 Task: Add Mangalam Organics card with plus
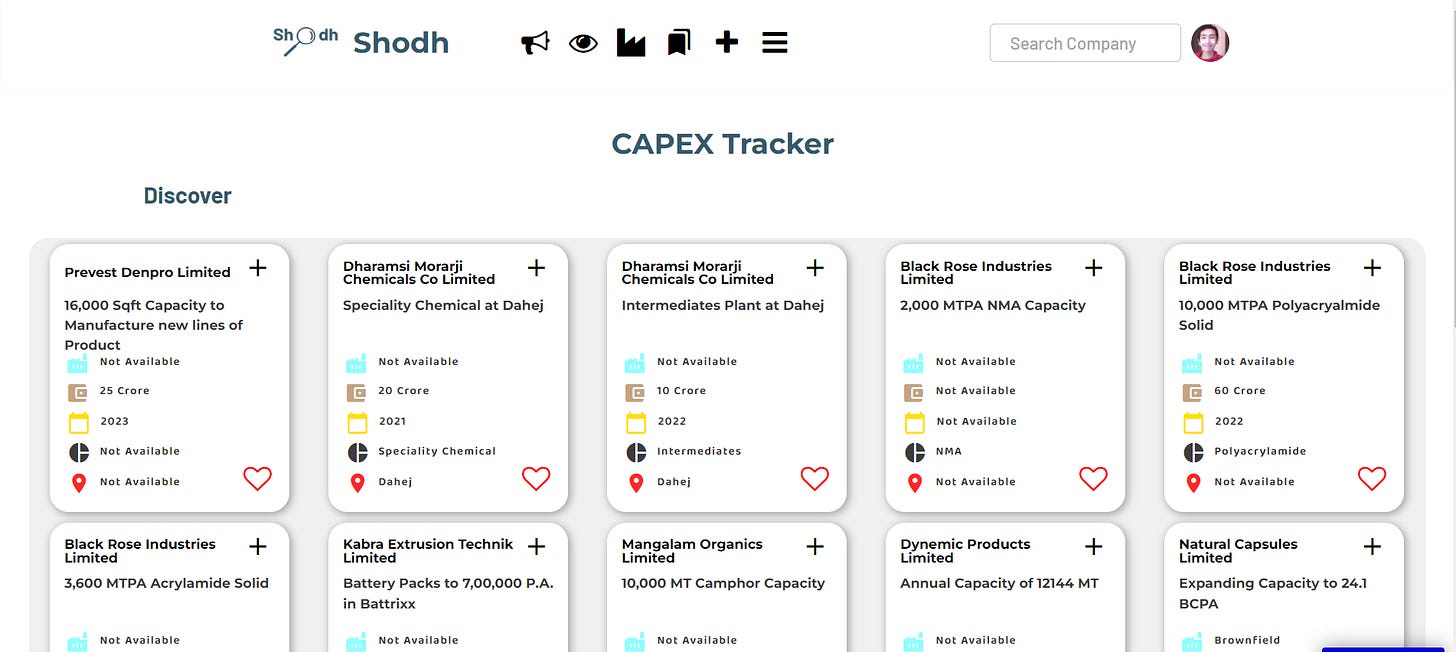pos(815,546)
